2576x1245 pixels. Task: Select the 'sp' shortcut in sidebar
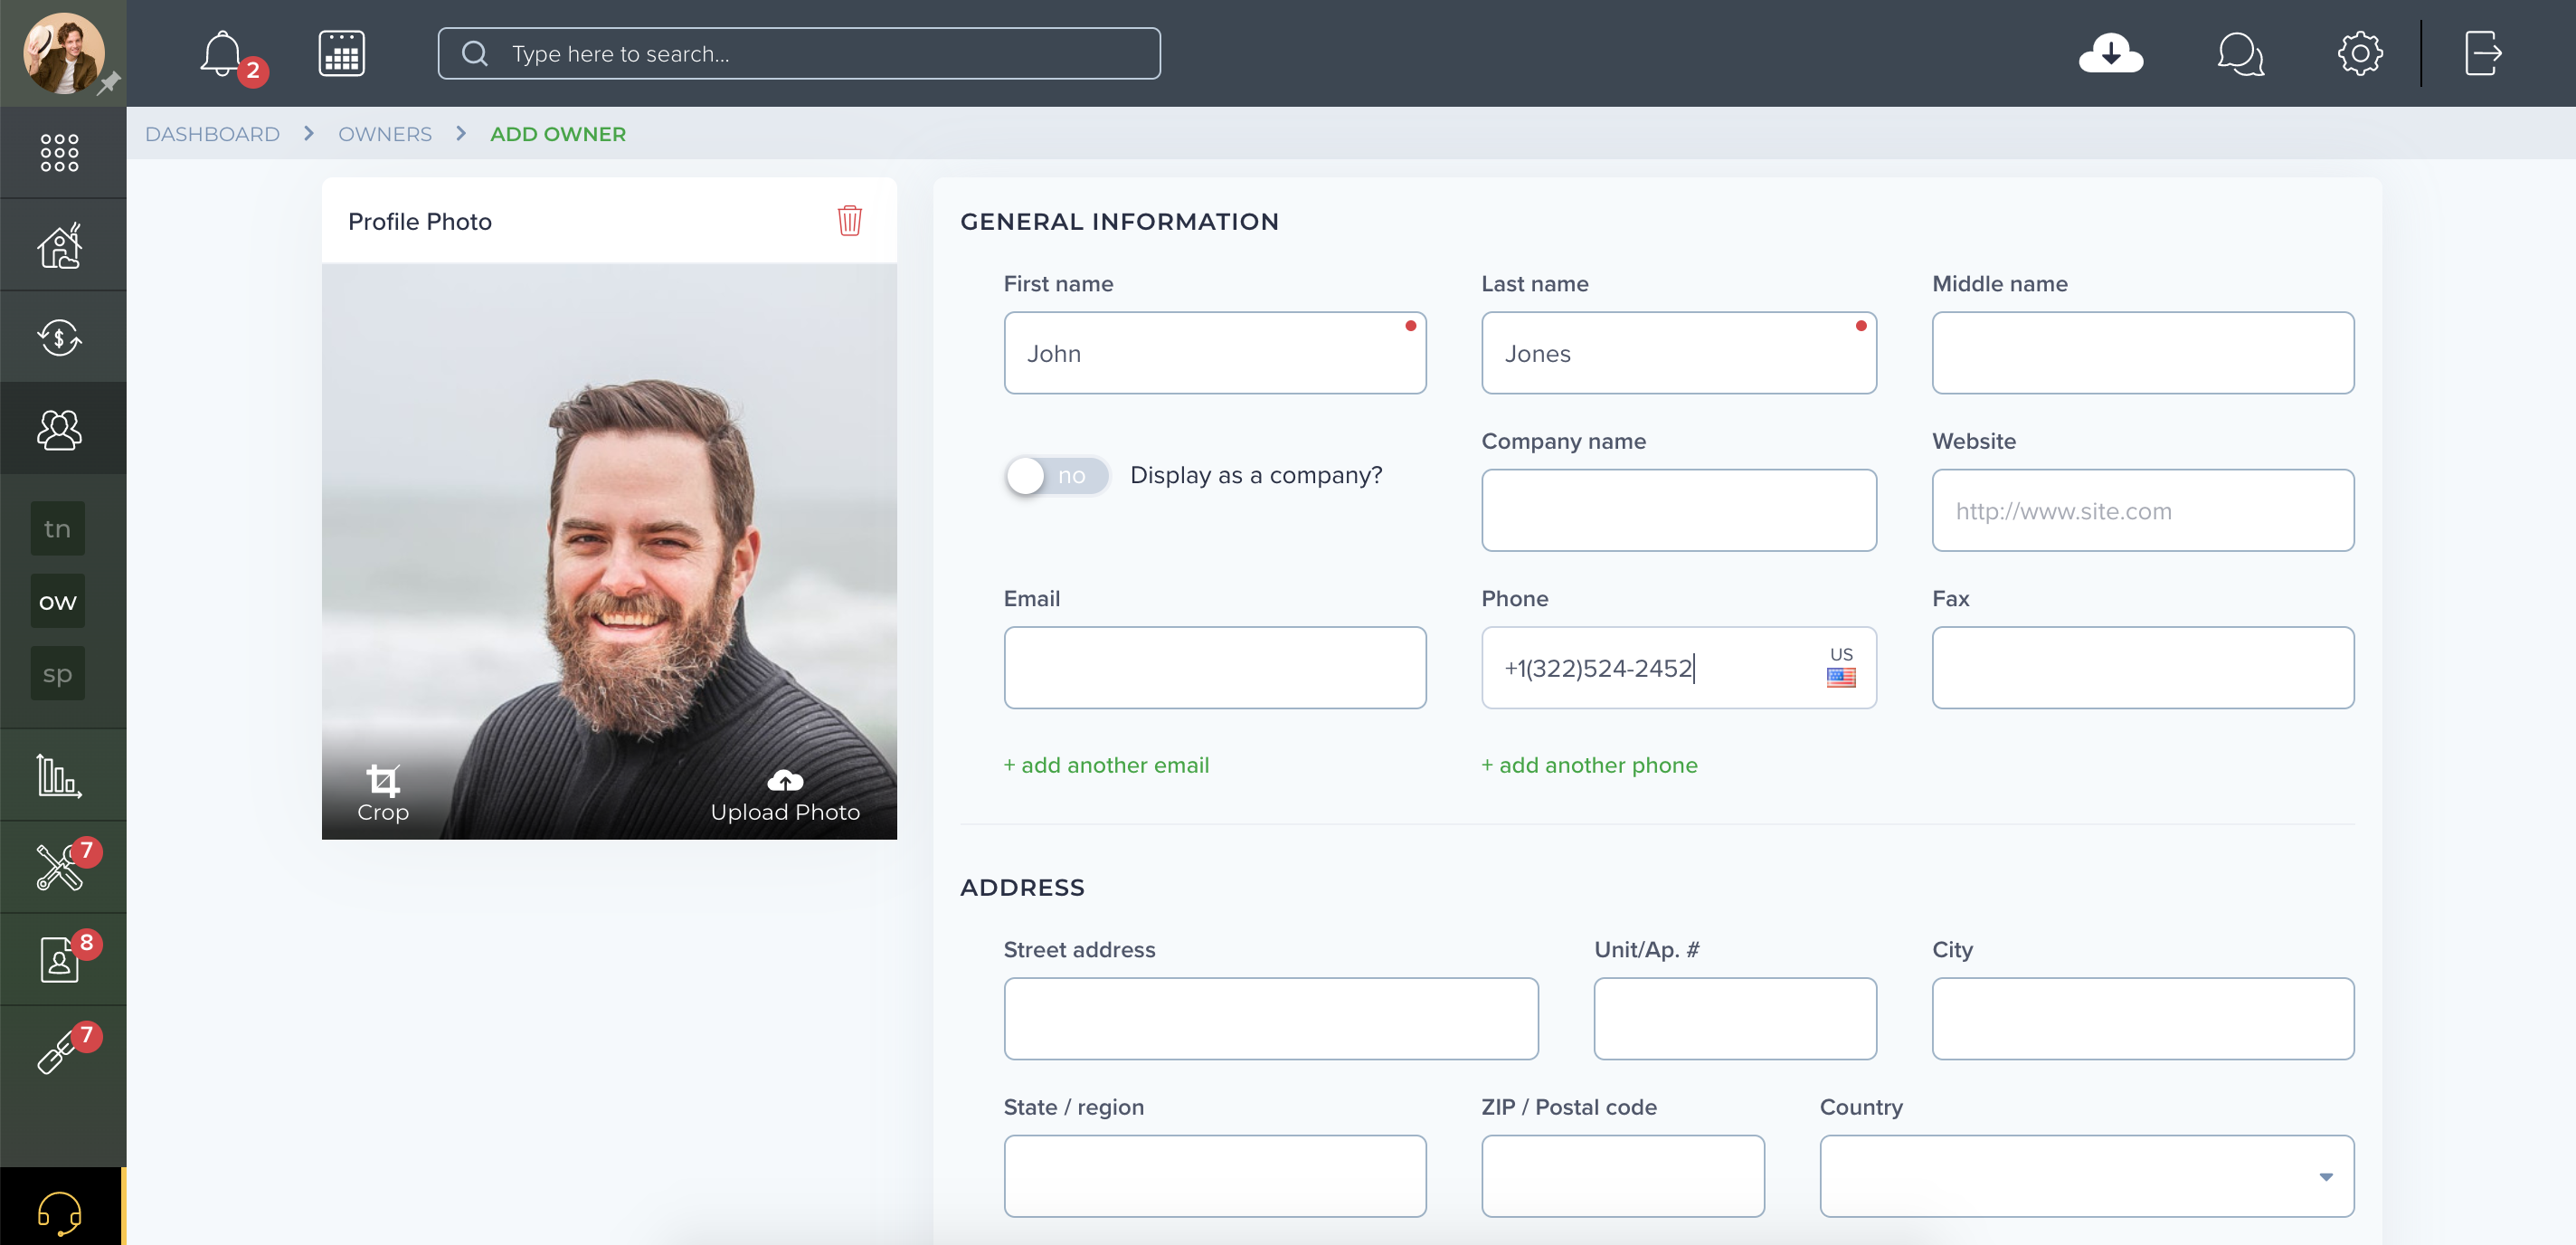point(57,673)
